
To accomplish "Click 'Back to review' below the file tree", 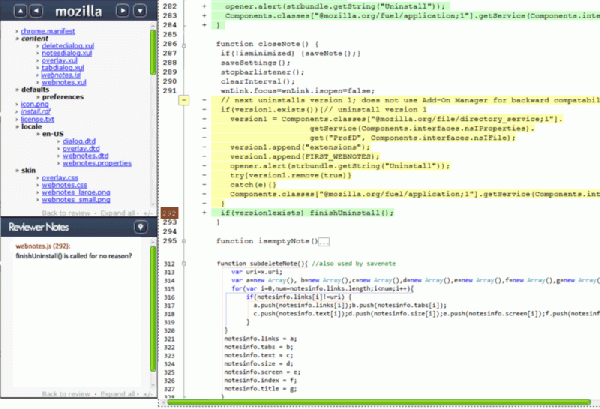I will pos(66,213).
